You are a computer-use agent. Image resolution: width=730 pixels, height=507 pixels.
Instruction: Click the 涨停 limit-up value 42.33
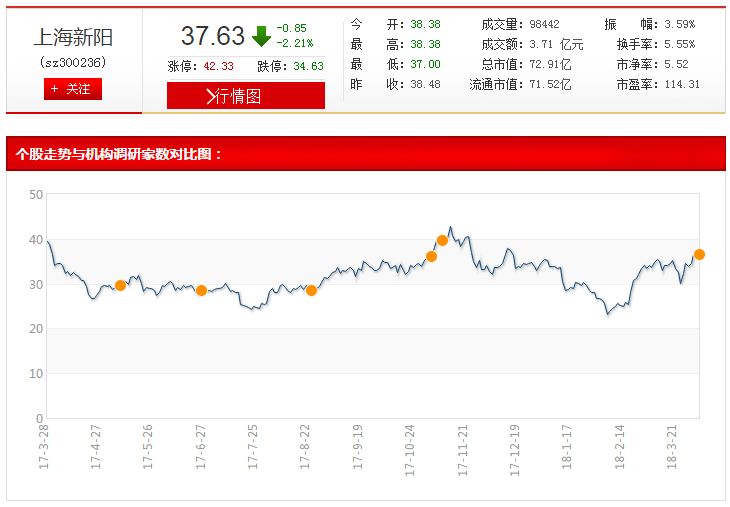tap(218, 67)
